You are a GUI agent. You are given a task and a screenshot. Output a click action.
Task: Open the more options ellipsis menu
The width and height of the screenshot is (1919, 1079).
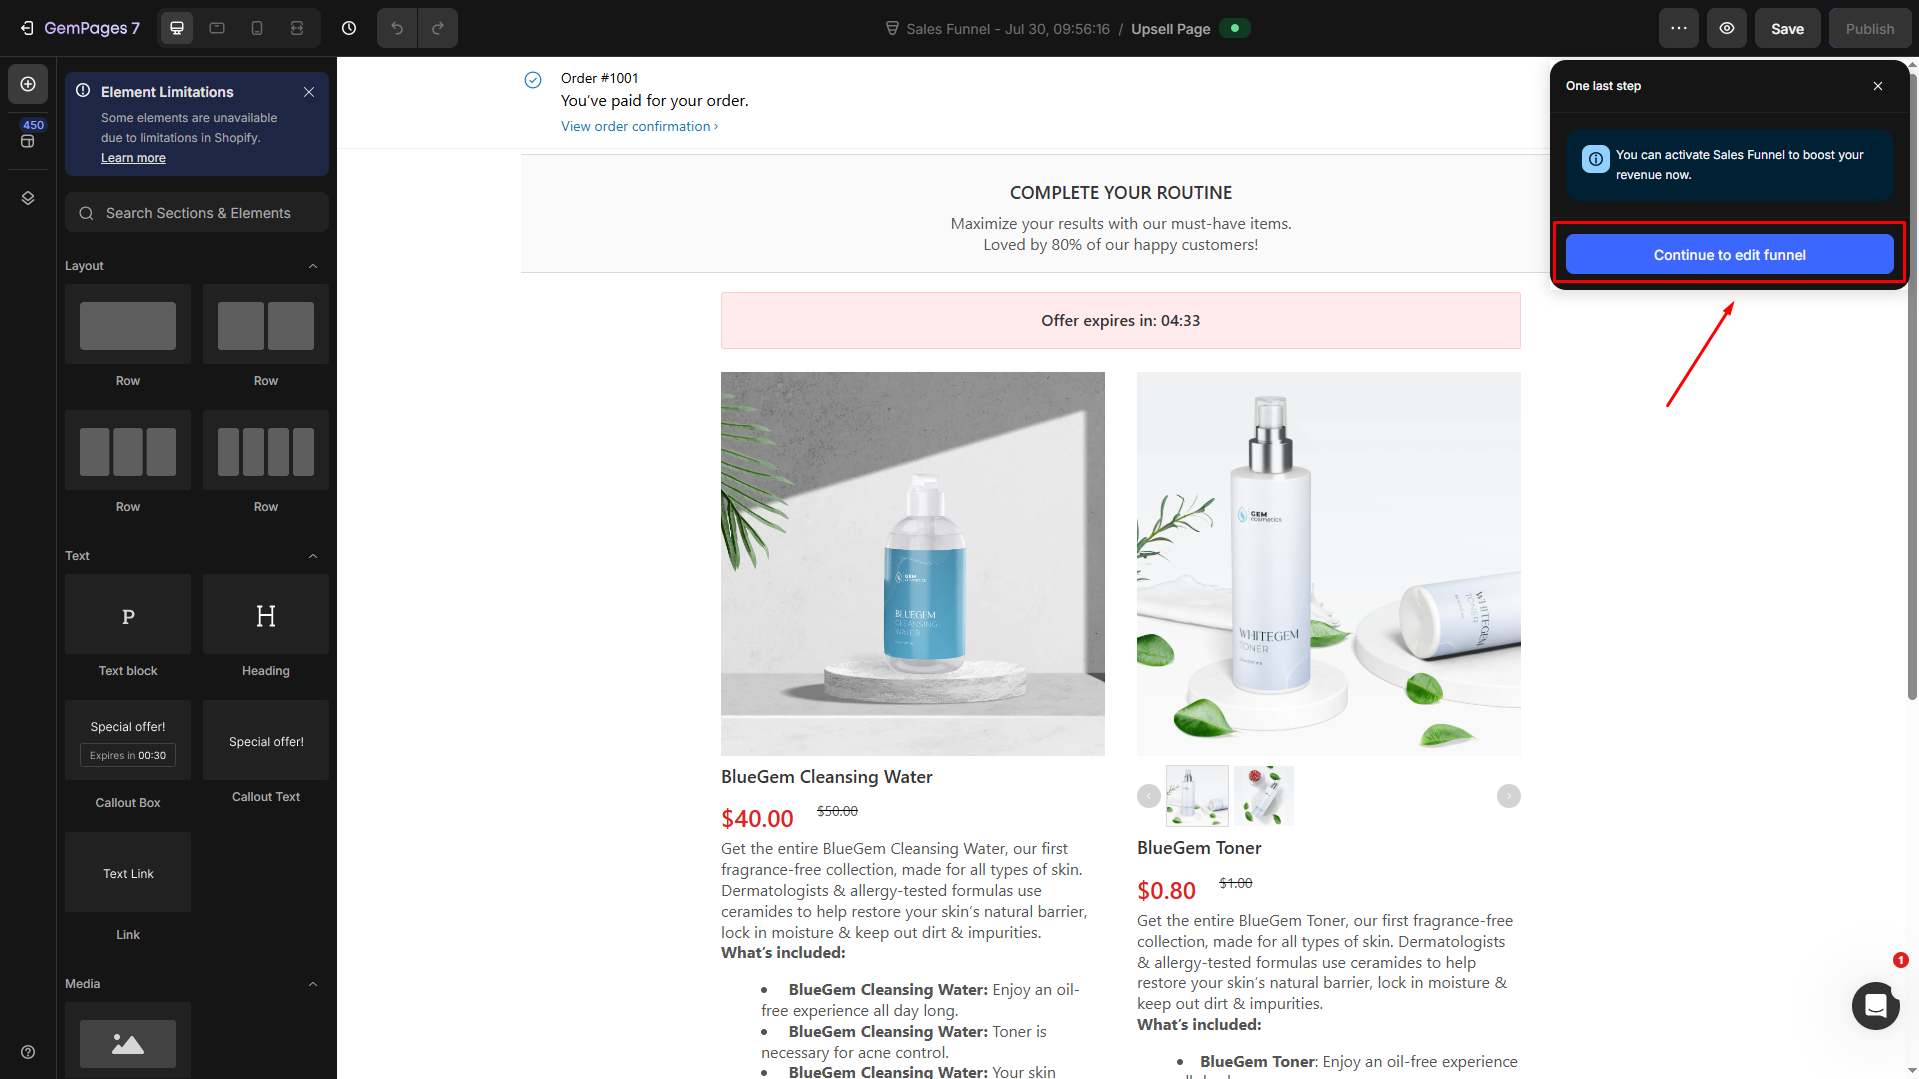[x=1678, y=28]
